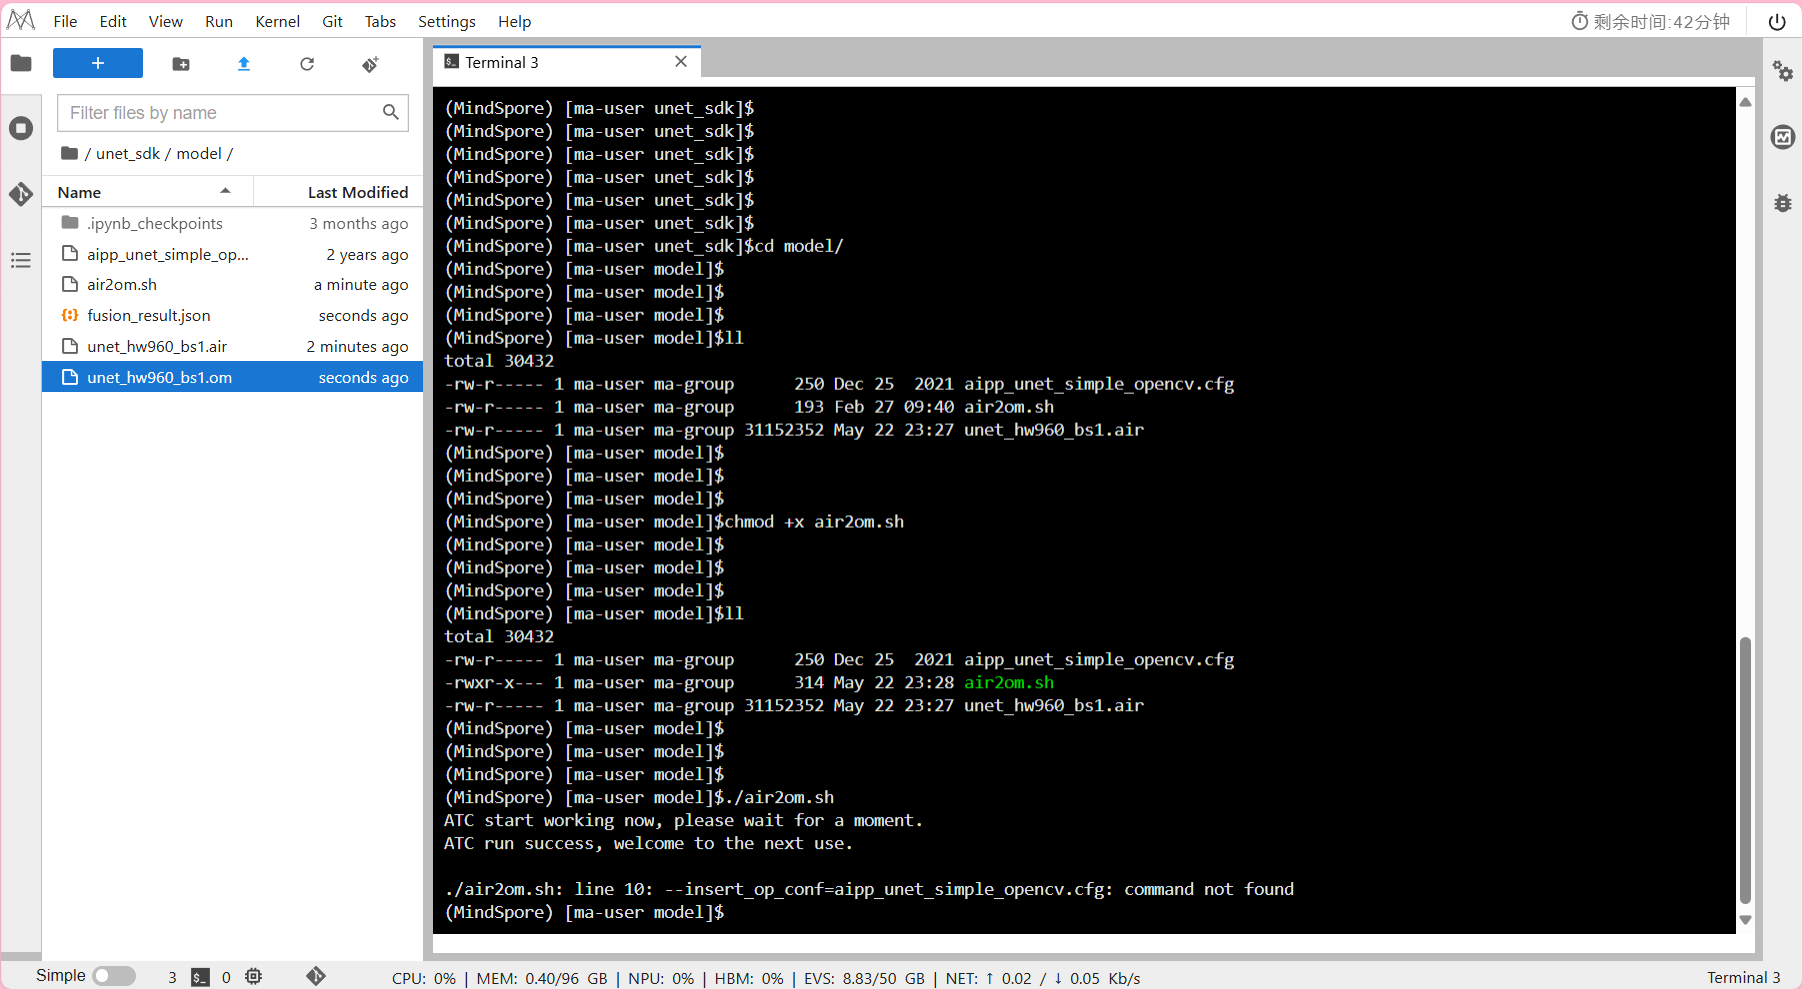
Task: Open the Tabs menu
Action: tap(380, 21)
